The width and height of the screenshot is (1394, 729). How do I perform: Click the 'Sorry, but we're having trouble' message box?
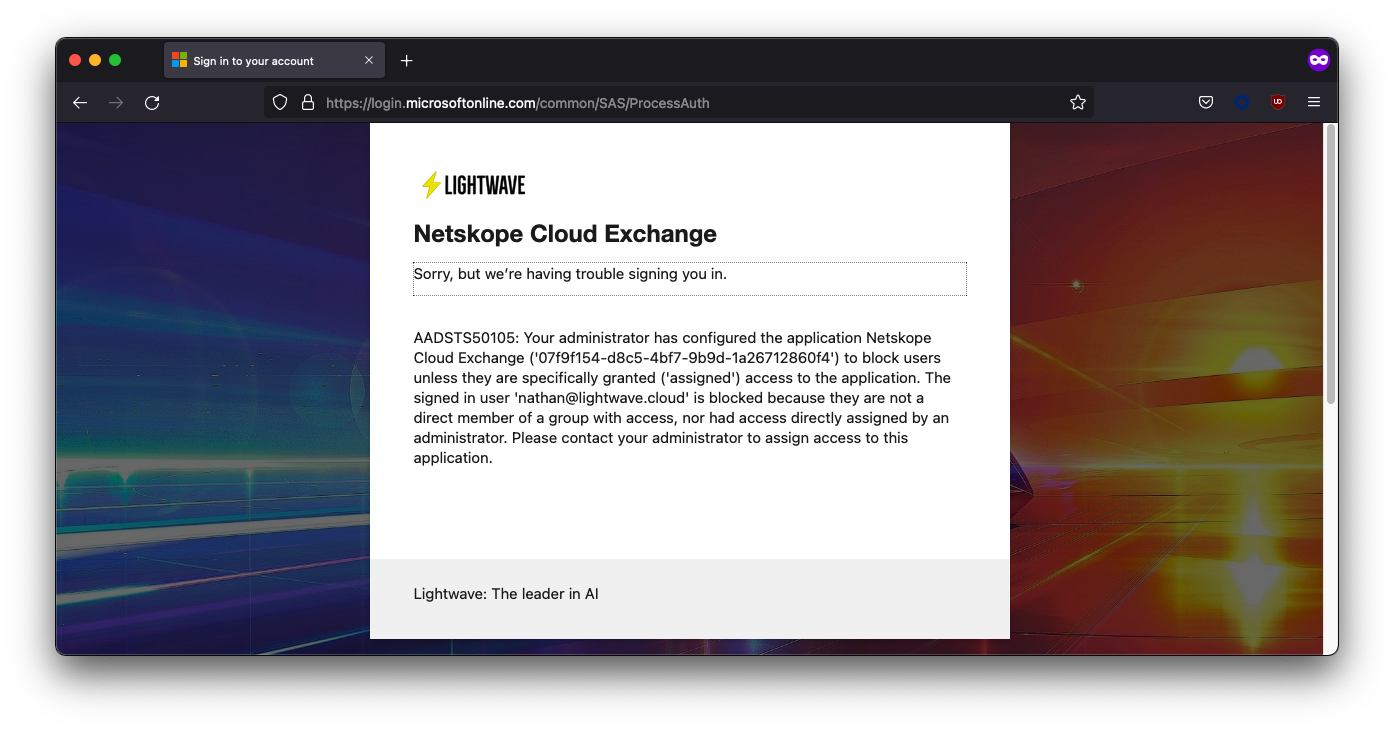tap(689, 279)
